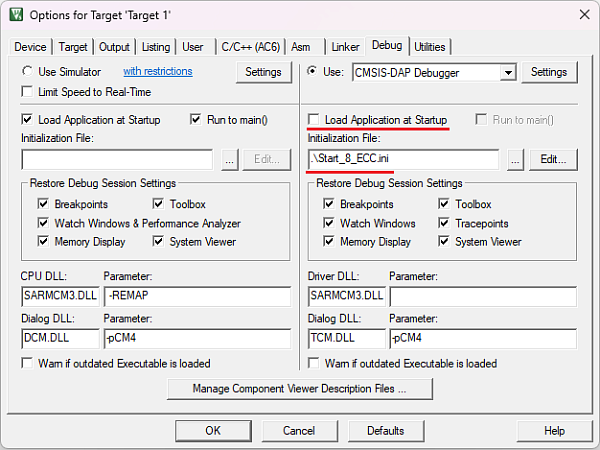This screenshot has width=600, height=450.
Task: Switch to the Utilities tab
Action: [x=430, y=47]
